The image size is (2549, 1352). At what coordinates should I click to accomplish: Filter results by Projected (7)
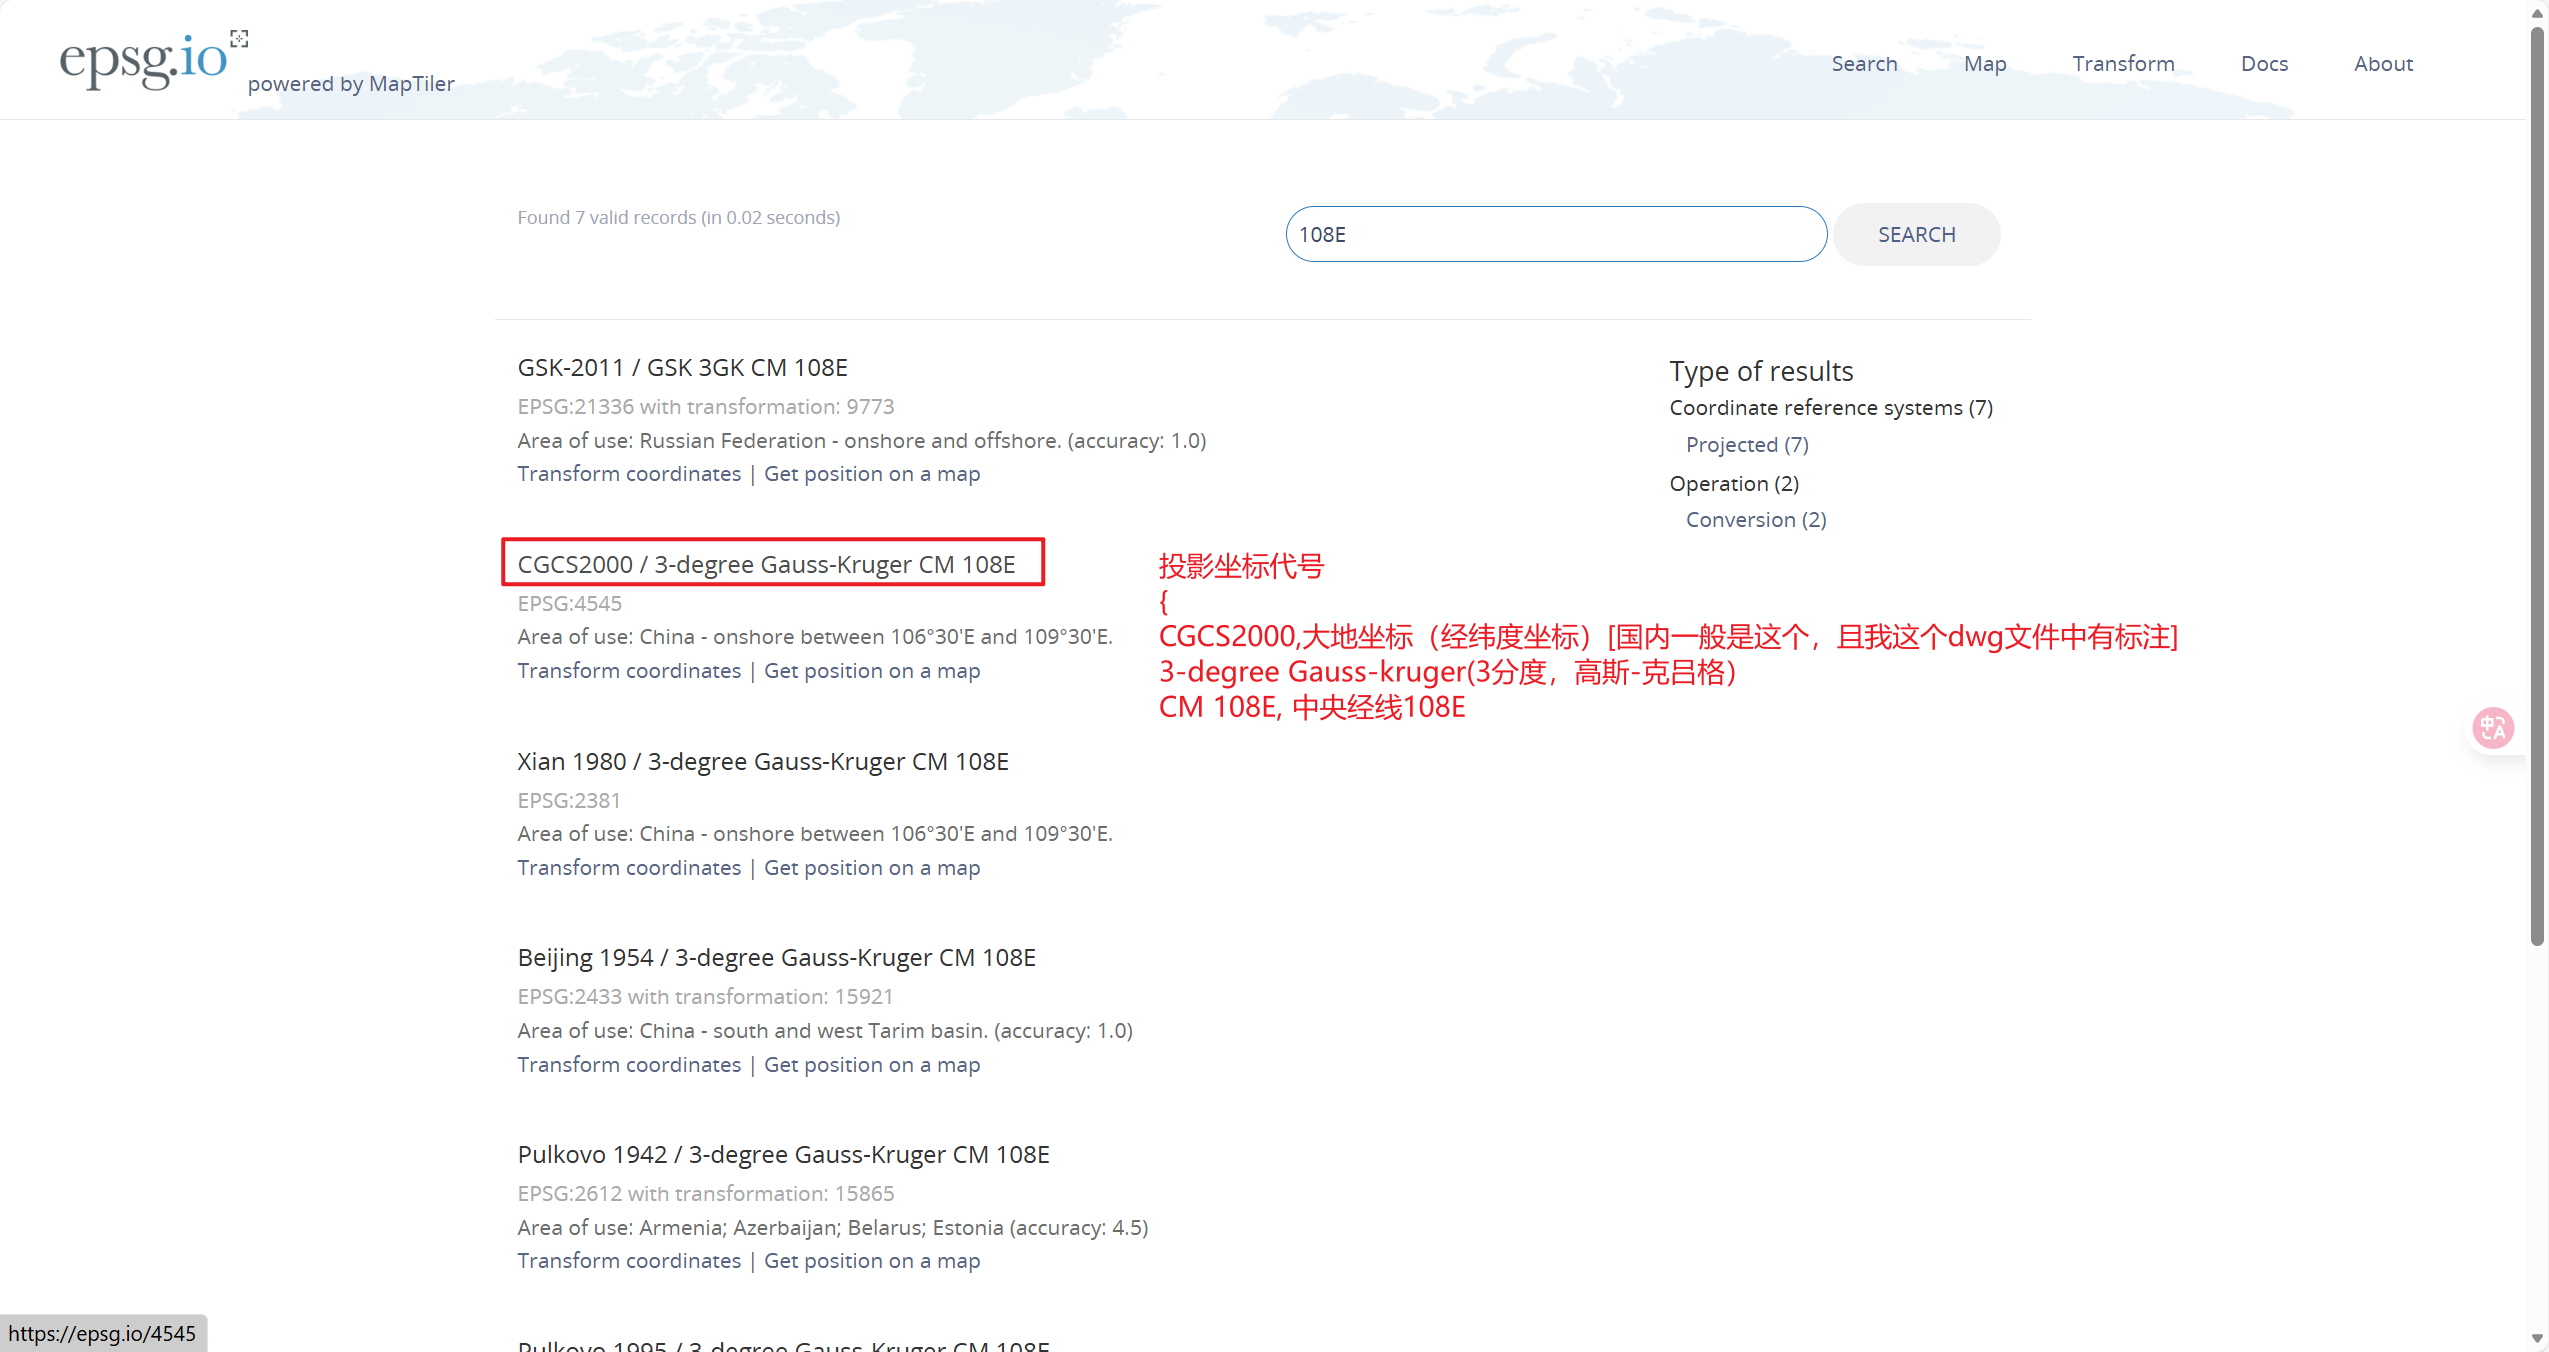click(1746, 444)
